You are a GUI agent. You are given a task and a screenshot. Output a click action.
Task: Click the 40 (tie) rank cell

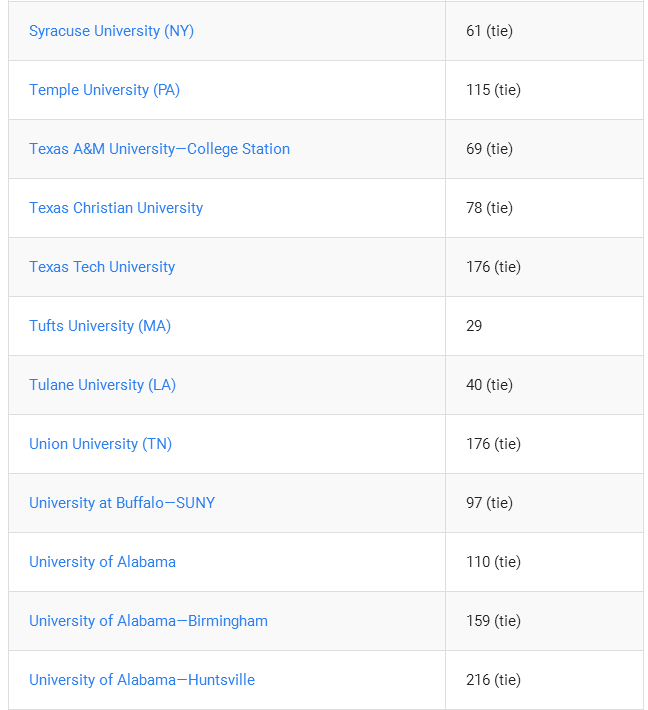click(544, 385)
